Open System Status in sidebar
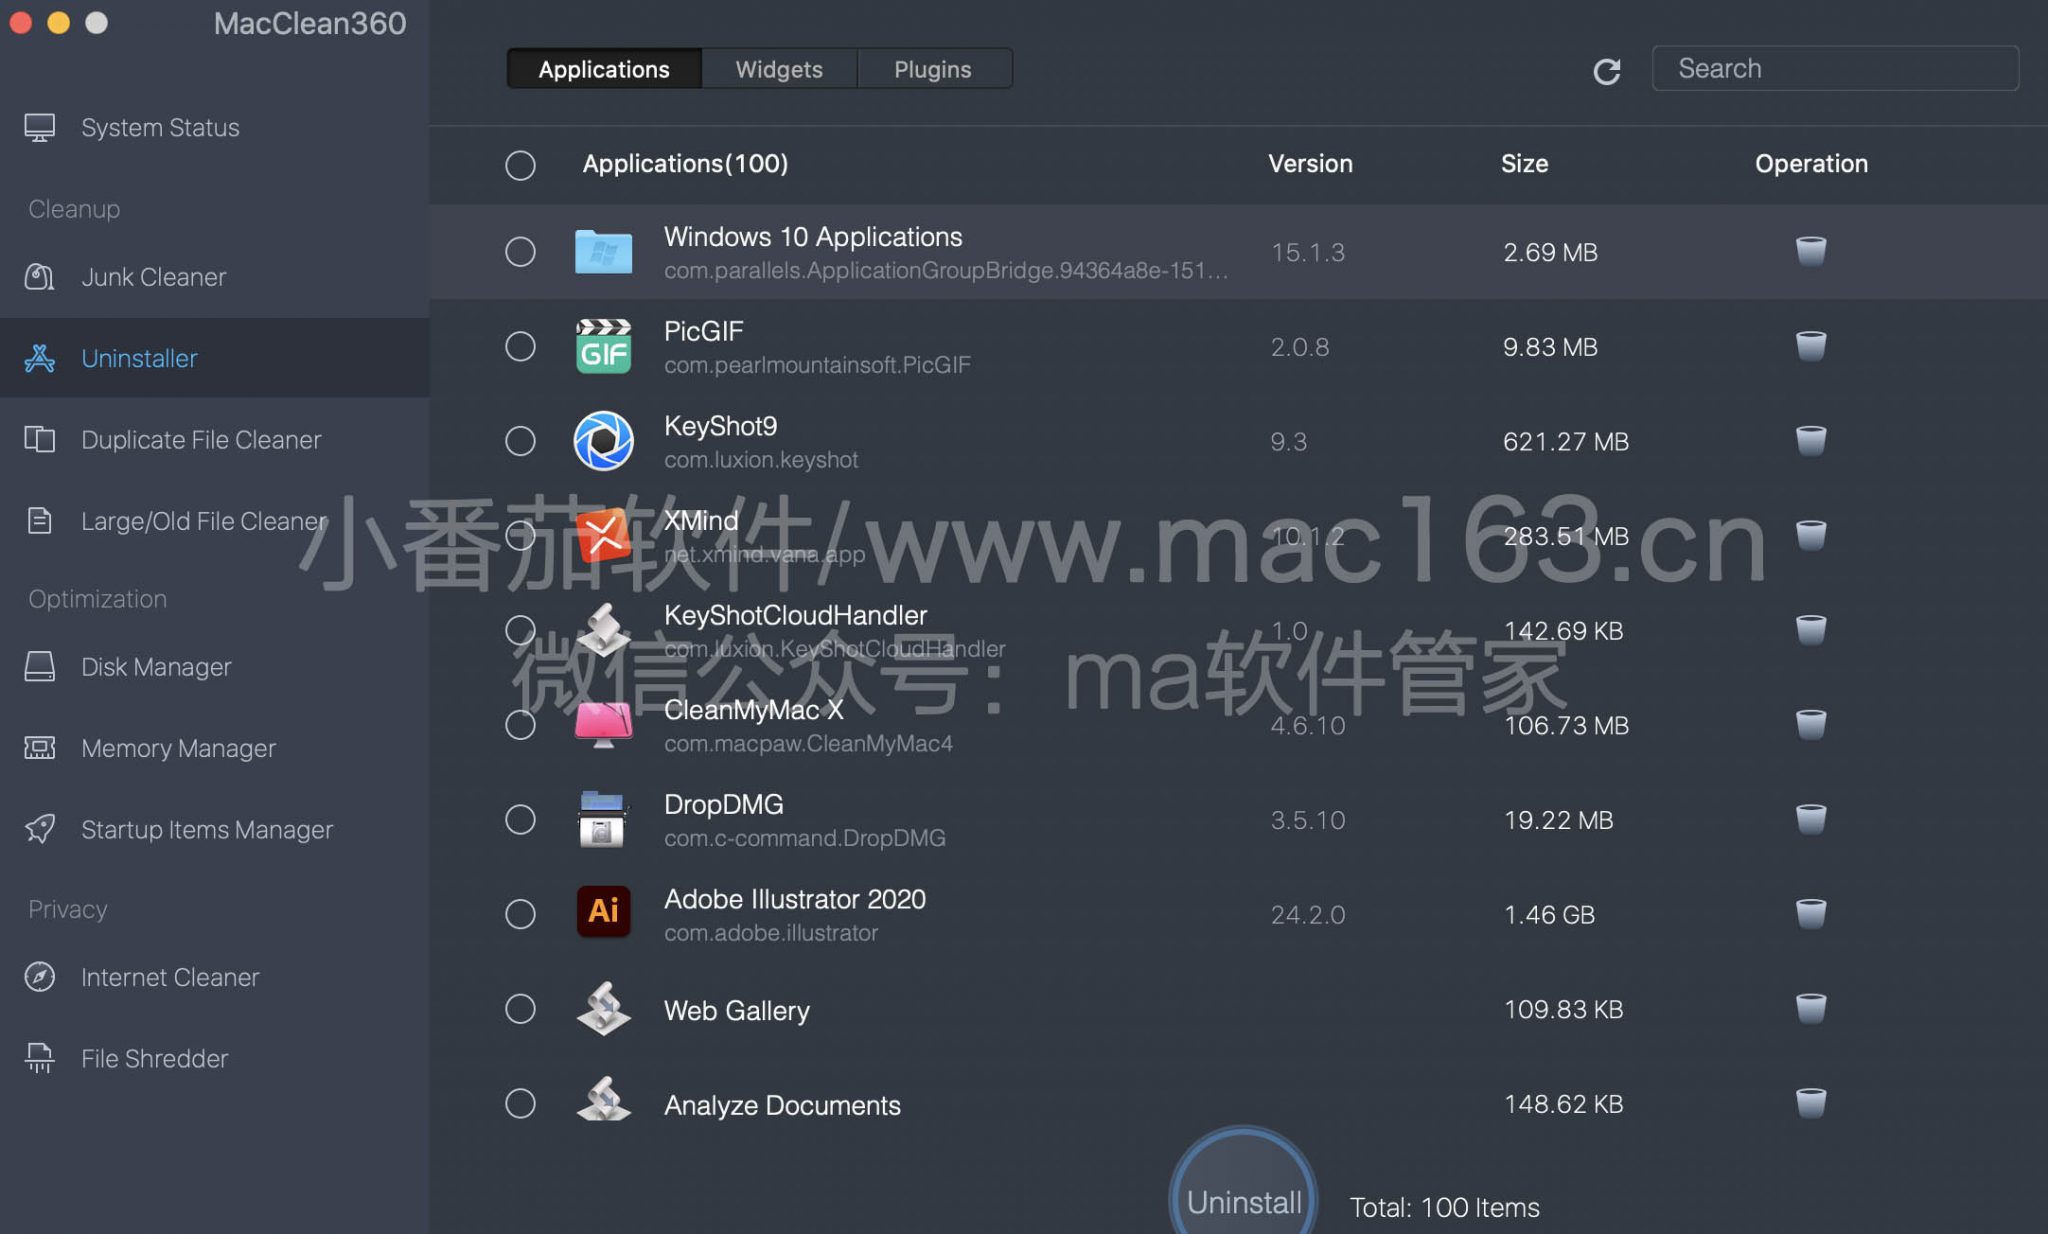Viewport: 2048px width, 1234px height. click(x=160, y=128)
